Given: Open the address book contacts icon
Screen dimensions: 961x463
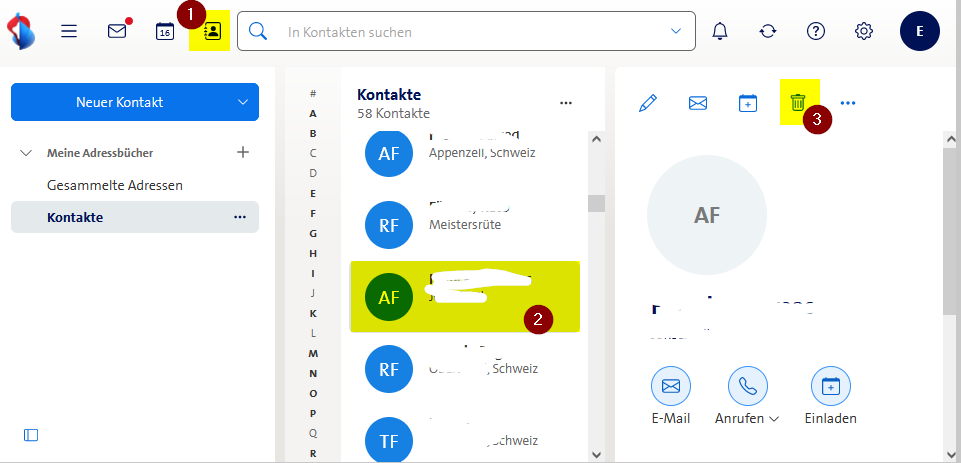Looking at the screenshot, I should point(213,31).
